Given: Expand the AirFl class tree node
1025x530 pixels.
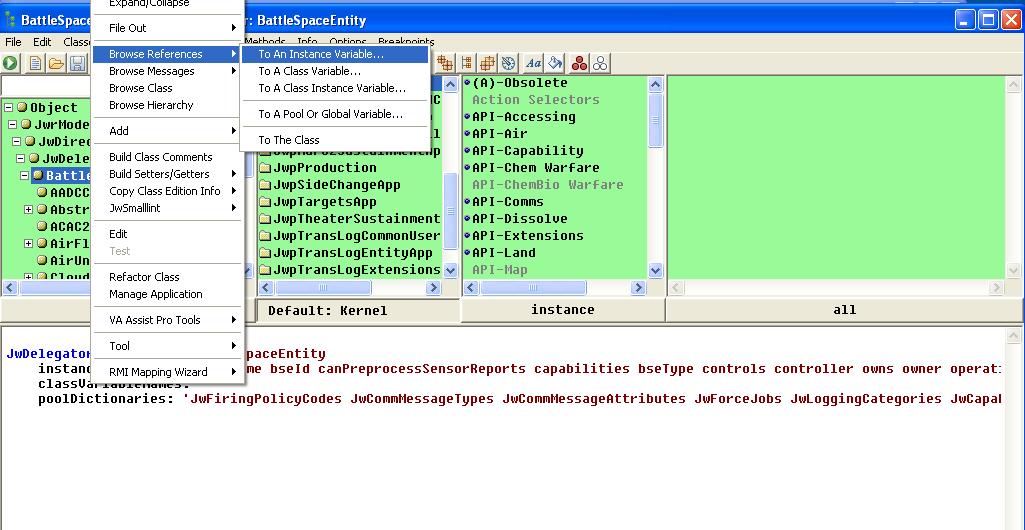Looking at the screenshot, I should pos(29,243).
